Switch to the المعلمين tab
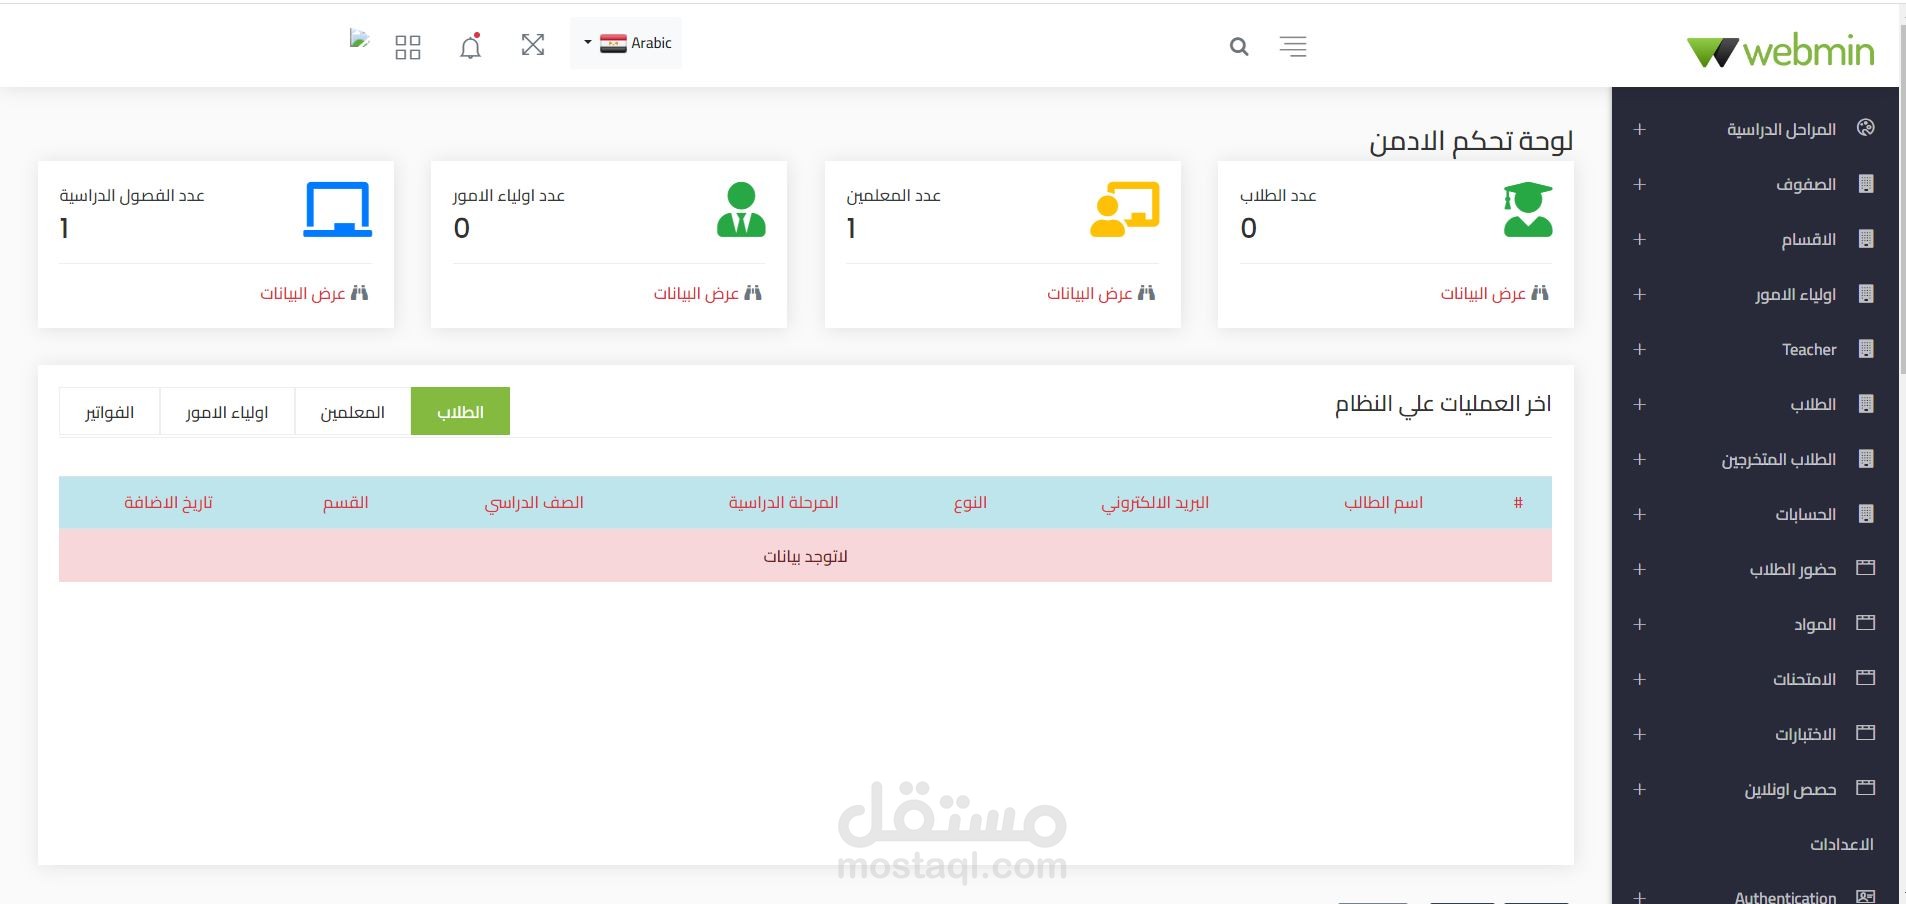 coord(352,411)
